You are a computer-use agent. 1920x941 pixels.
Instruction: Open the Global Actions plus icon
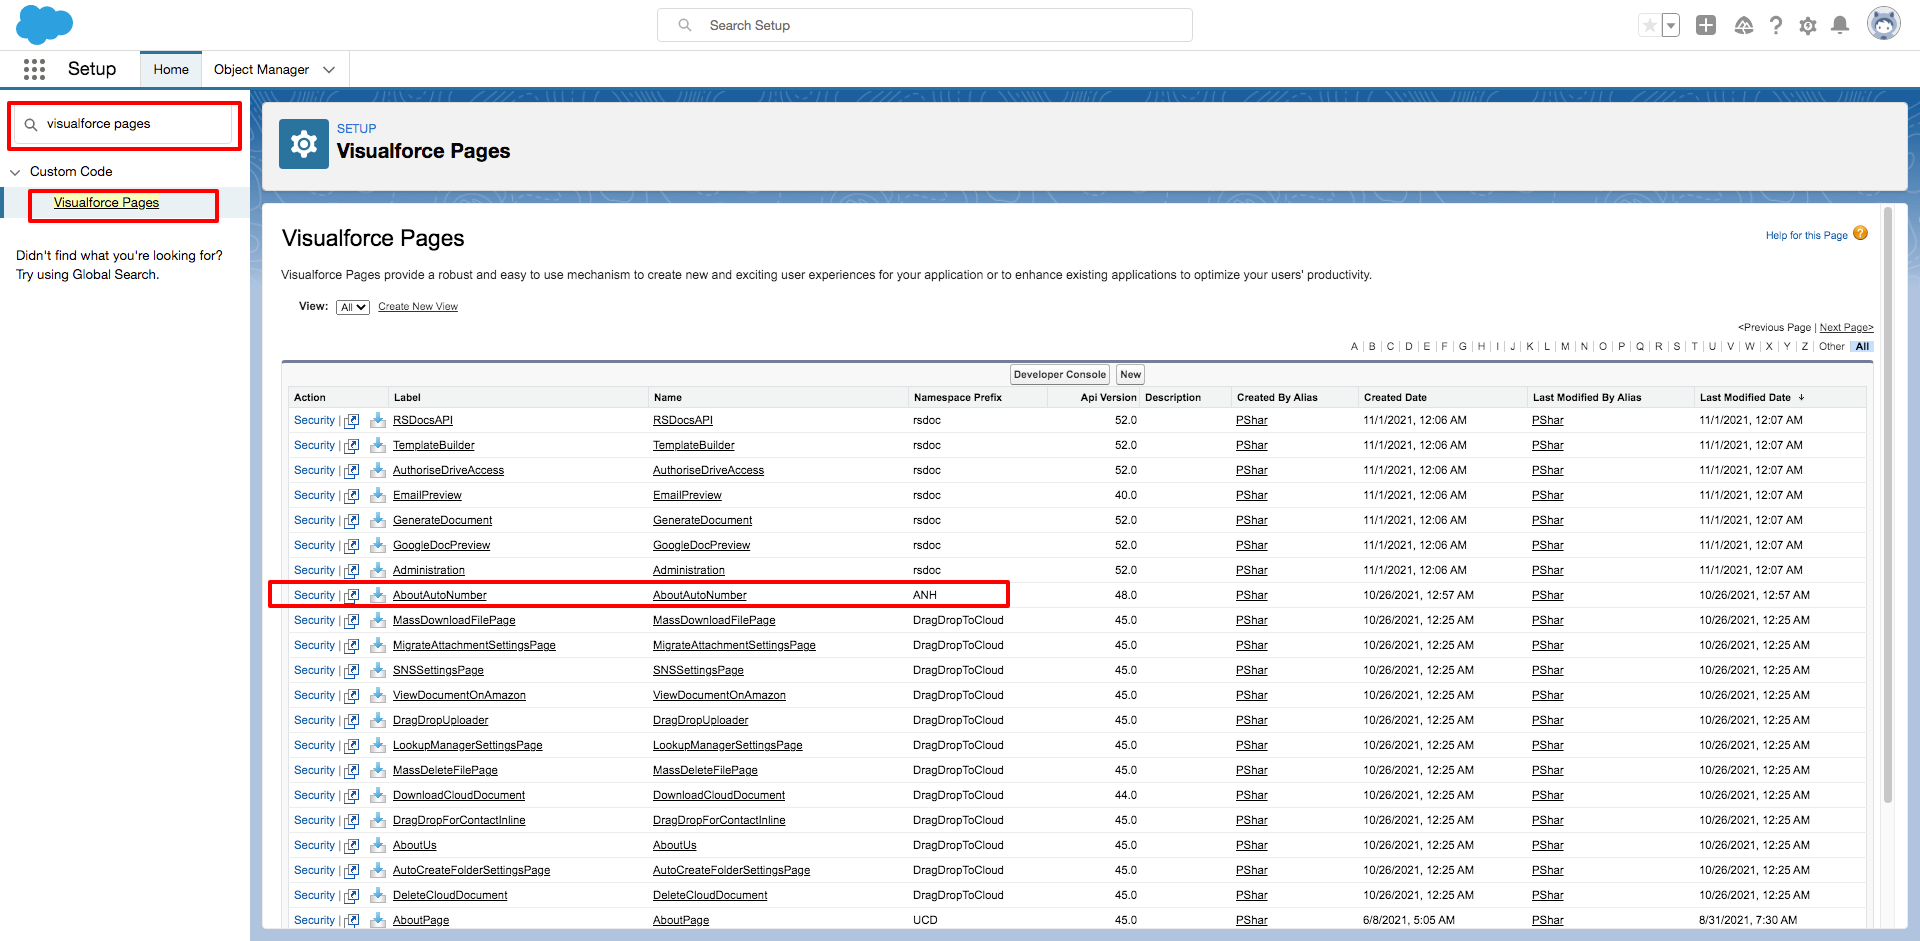1706,25
